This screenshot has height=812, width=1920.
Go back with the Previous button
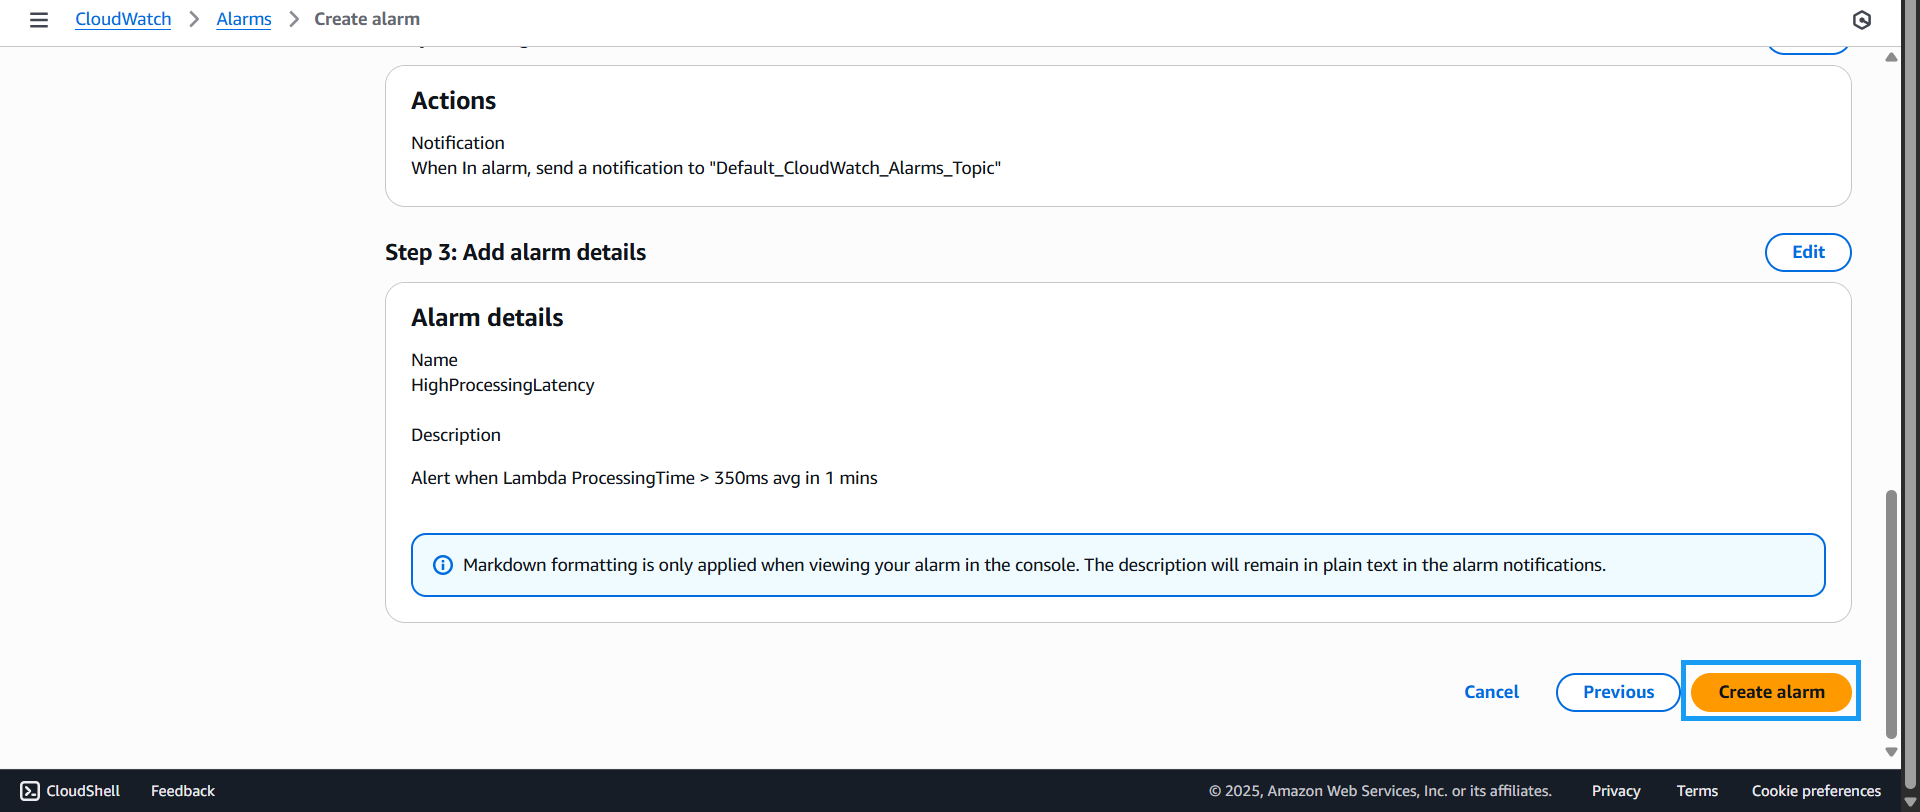[x=1618, y=692]
